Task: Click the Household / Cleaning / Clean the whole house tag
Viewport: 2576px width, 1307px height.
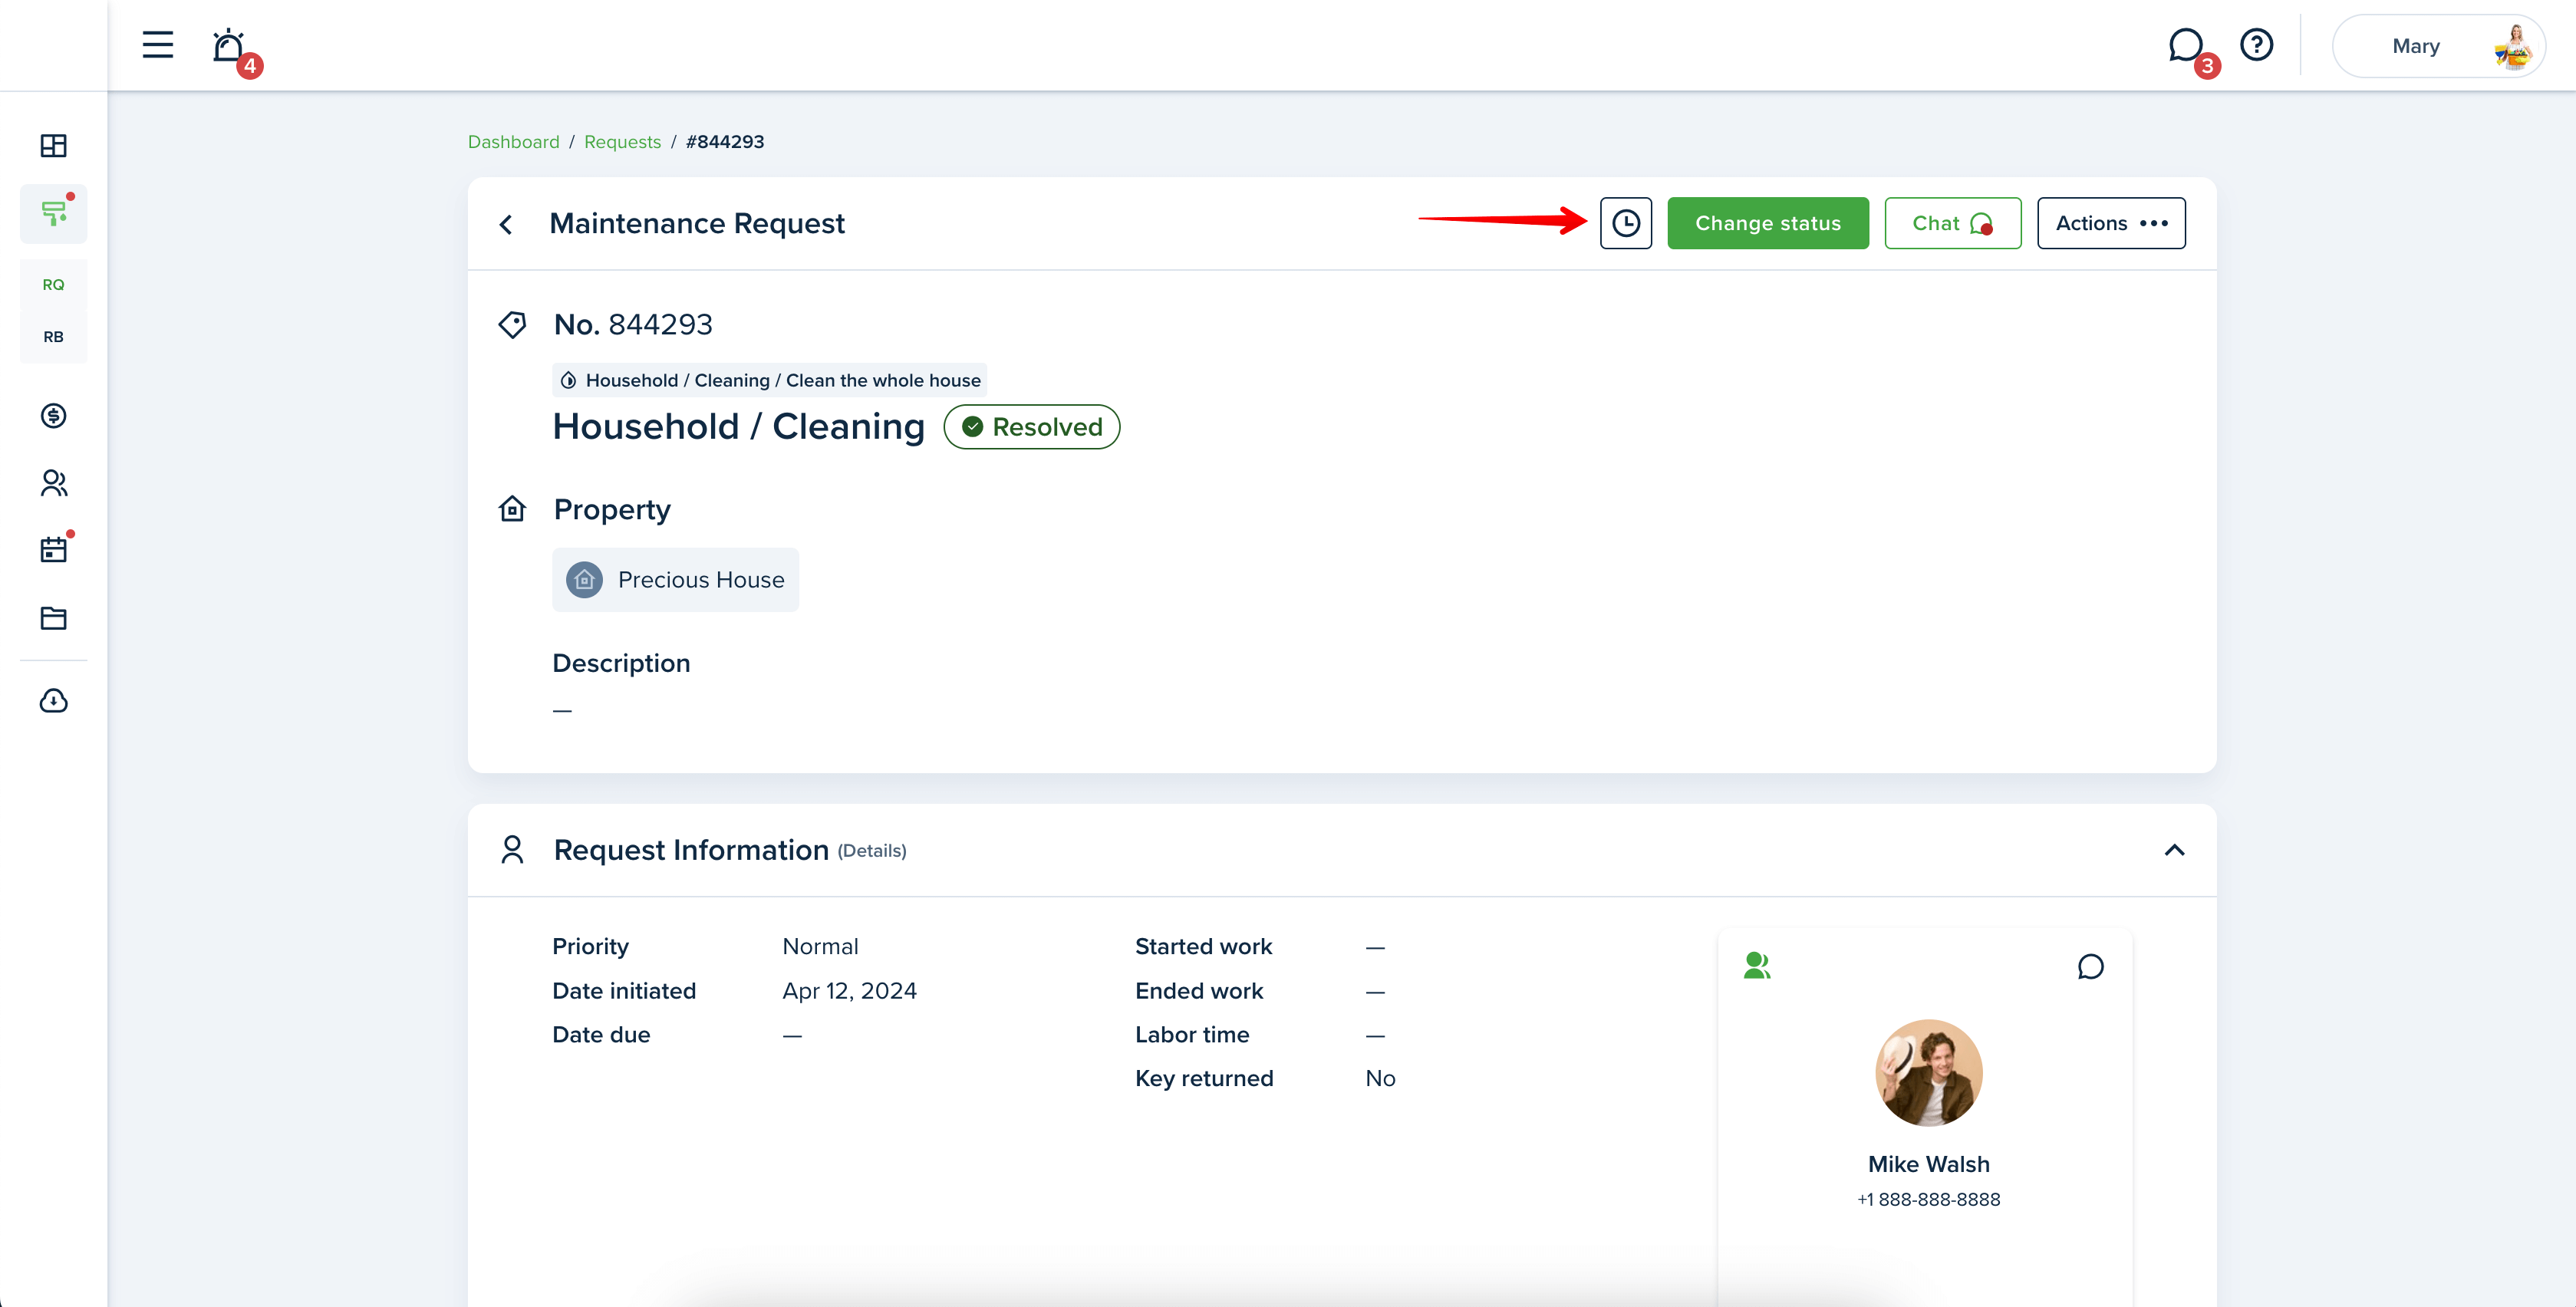Action: [x=770, y=380]
